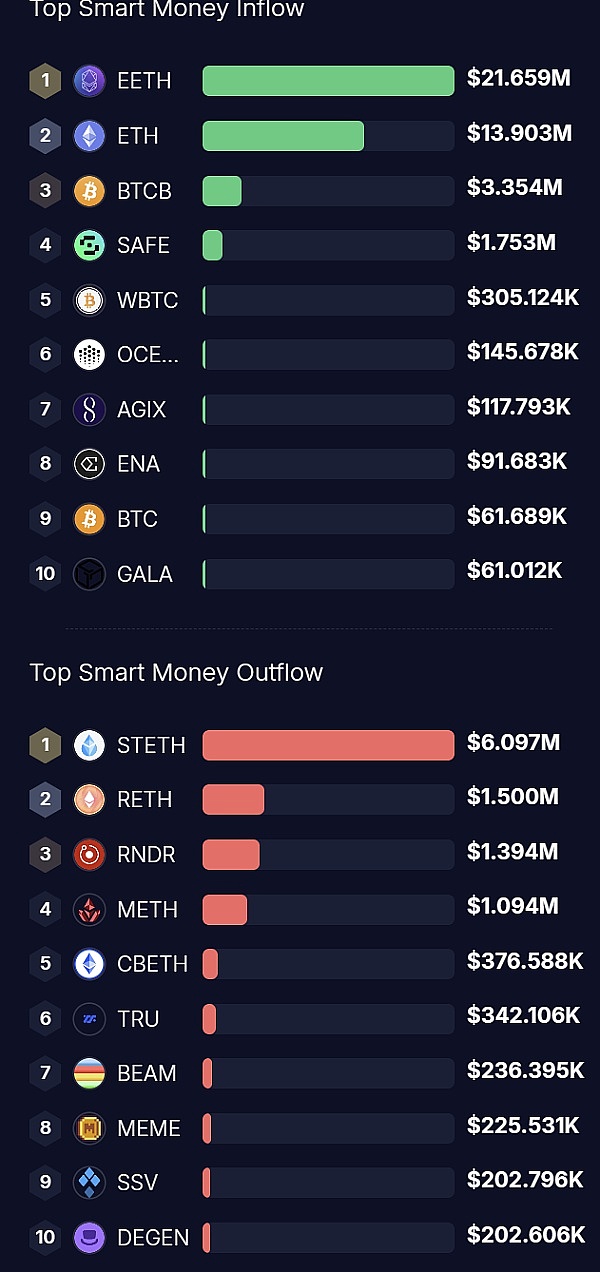Screen dimensions: 600x1272
Task: Click the BEAM token icon
Action: 89,1073
